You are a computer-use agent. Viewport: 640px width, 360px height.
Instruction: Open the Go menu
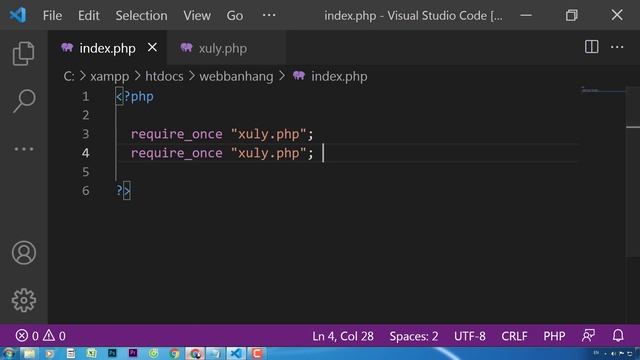tap(235, 16)
